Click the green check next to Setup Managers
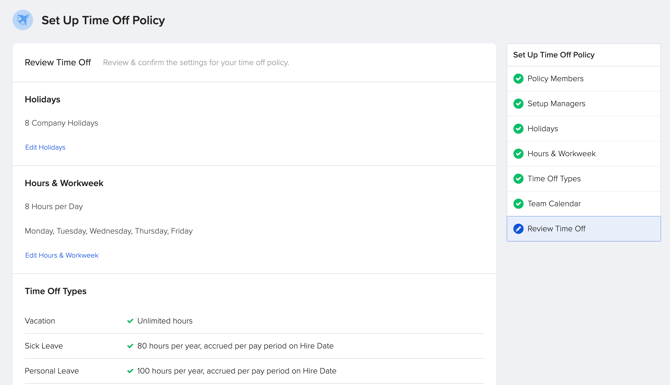670x385 pixels. 518,104
